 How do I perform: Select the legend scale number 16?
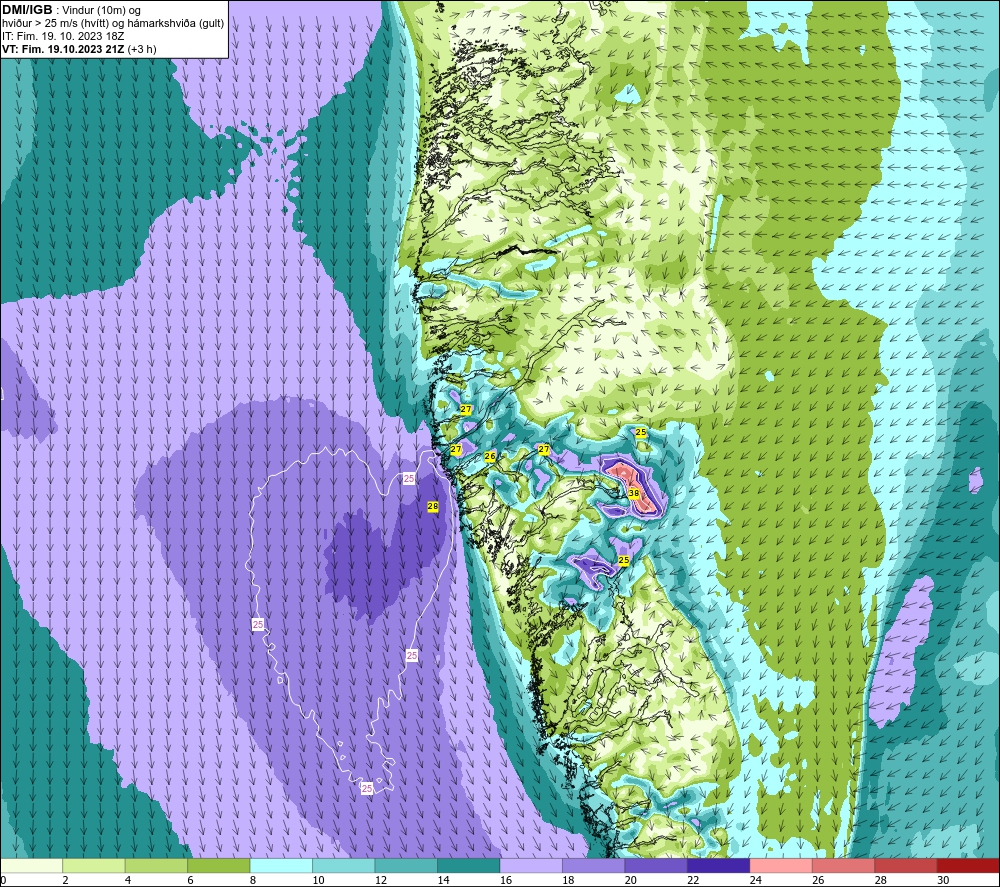pos(506,880)
